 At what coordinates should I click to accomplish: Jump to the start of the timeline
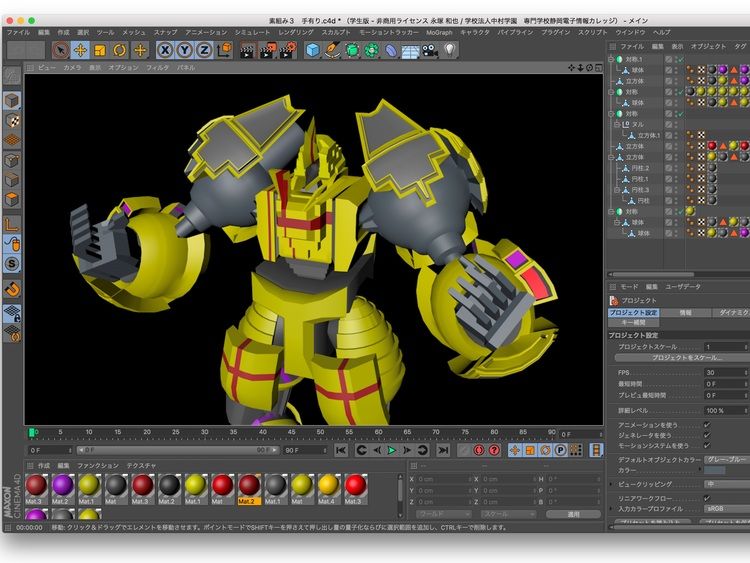pyautogui.click(x=341, y=450)
